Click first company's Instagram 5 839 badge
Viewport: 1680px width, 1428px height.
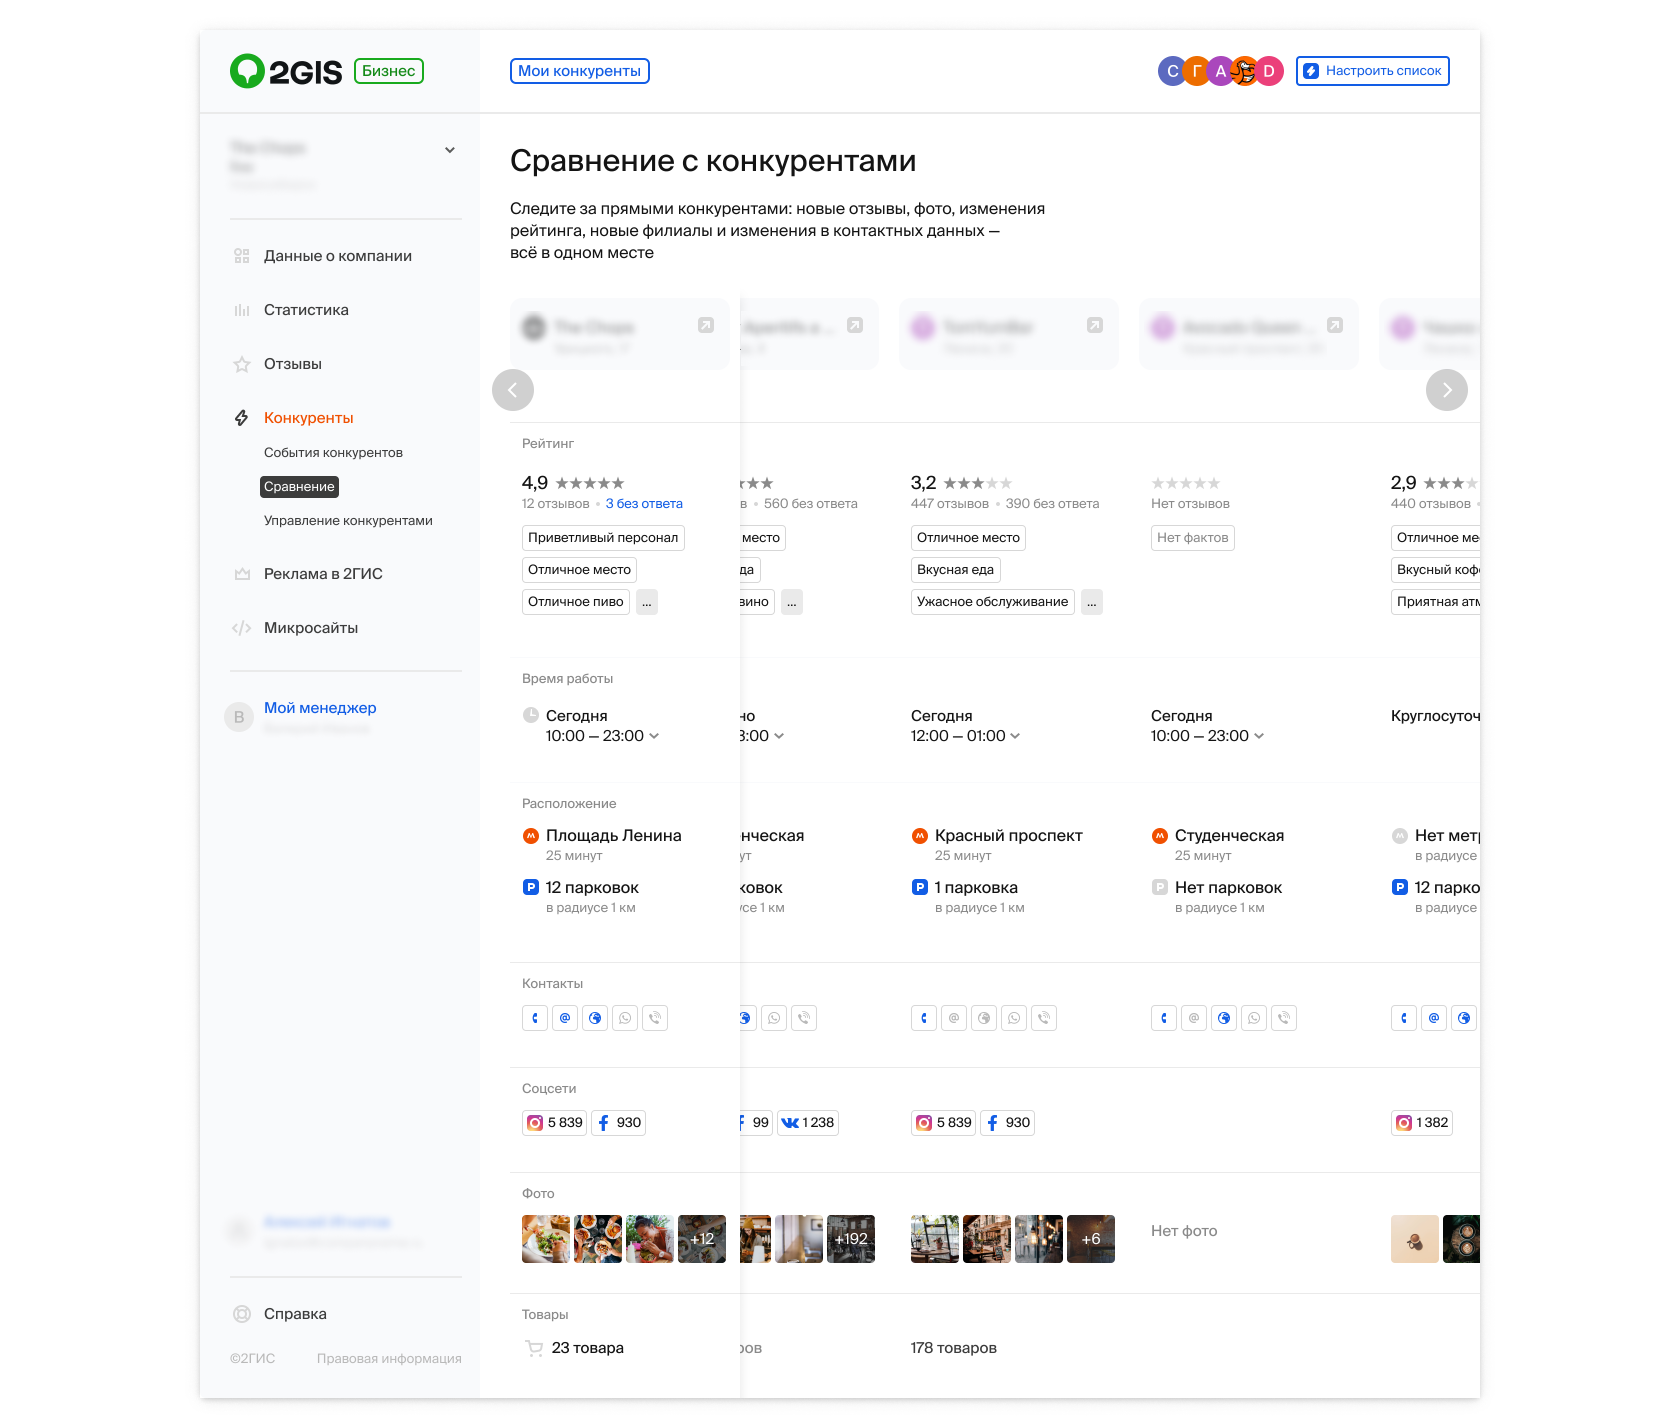click(x=555, y=1123)
